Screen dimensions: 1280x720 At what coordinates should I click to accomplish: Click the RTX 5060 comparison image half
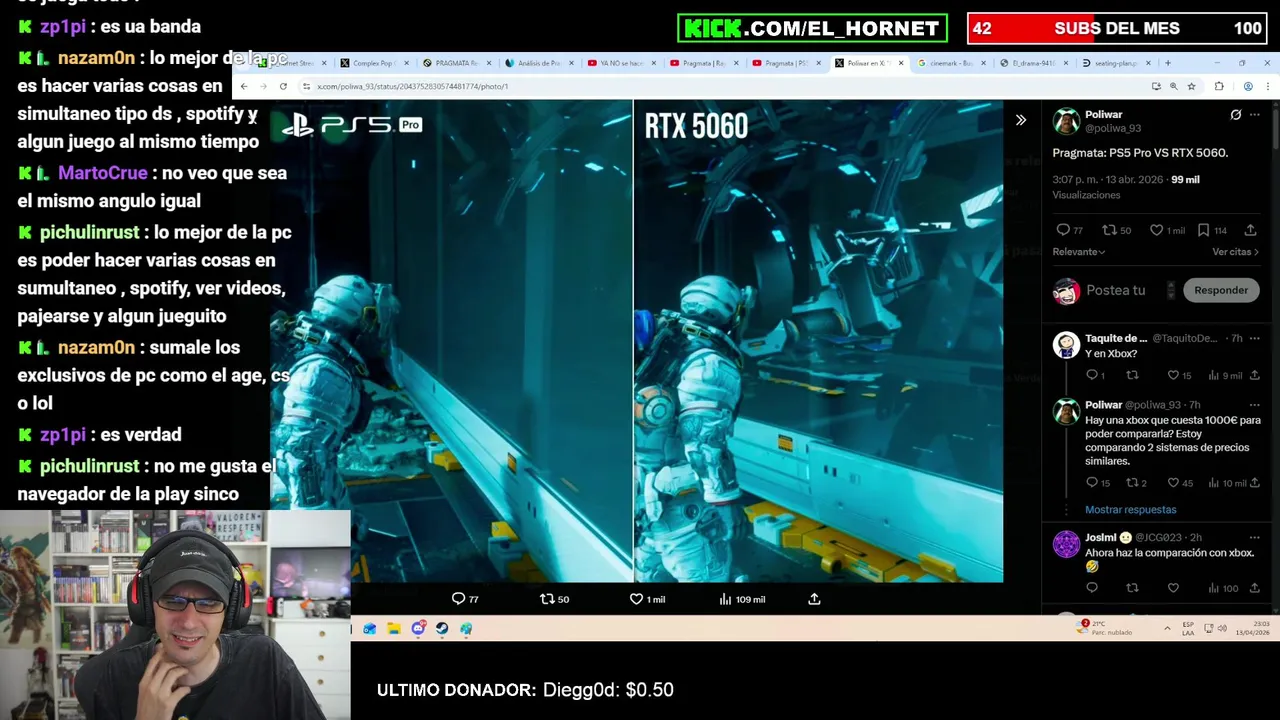[818, 341]
